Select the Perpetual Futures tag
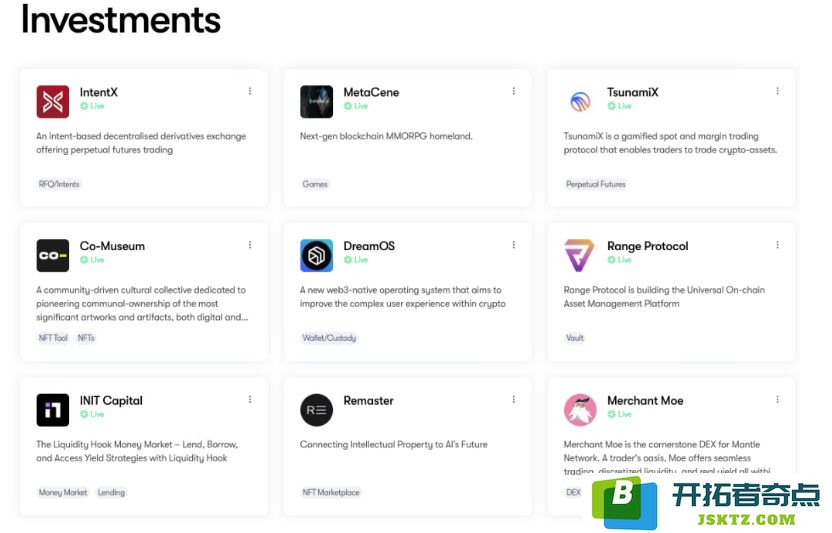Image resolution: width=832 pixels, height=533 pixels. pos(596,184)
